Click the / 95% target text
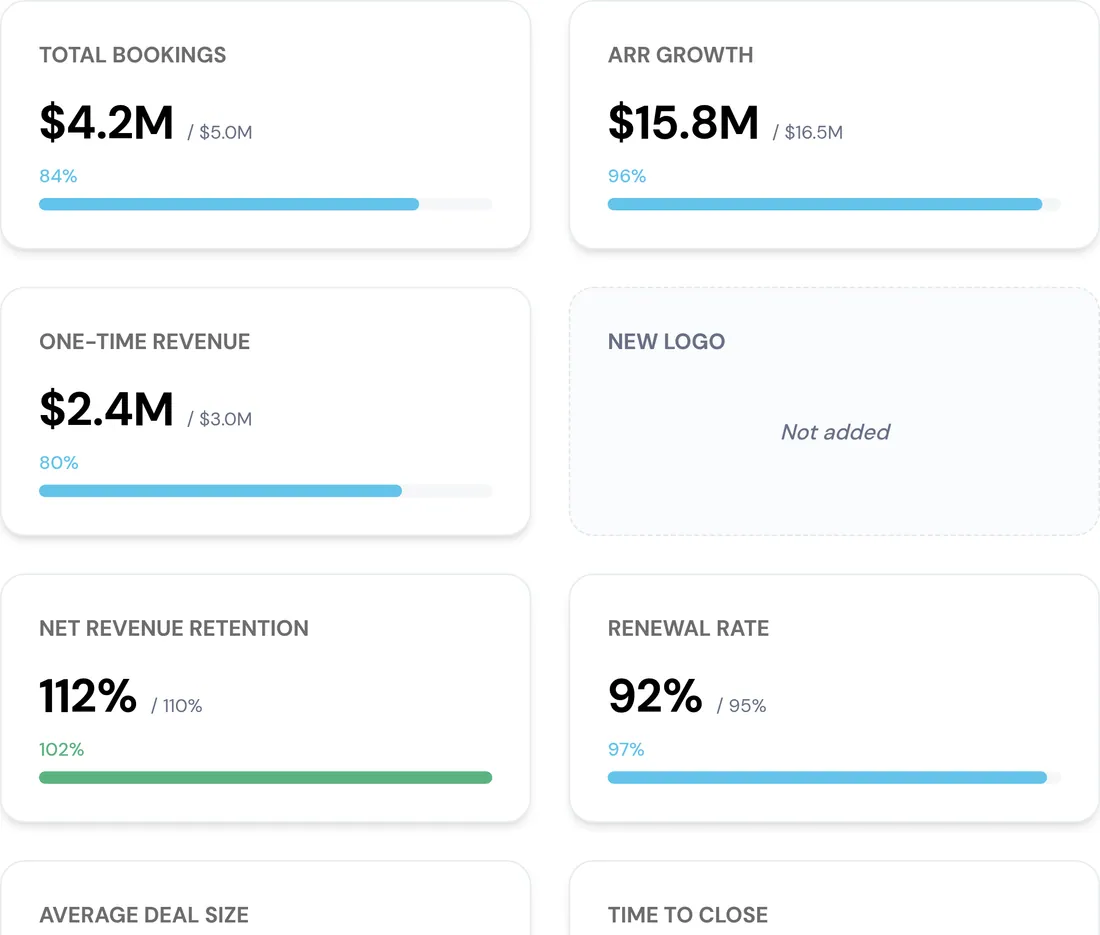This screenshot has height=935, width=1100. click(742, 706)
